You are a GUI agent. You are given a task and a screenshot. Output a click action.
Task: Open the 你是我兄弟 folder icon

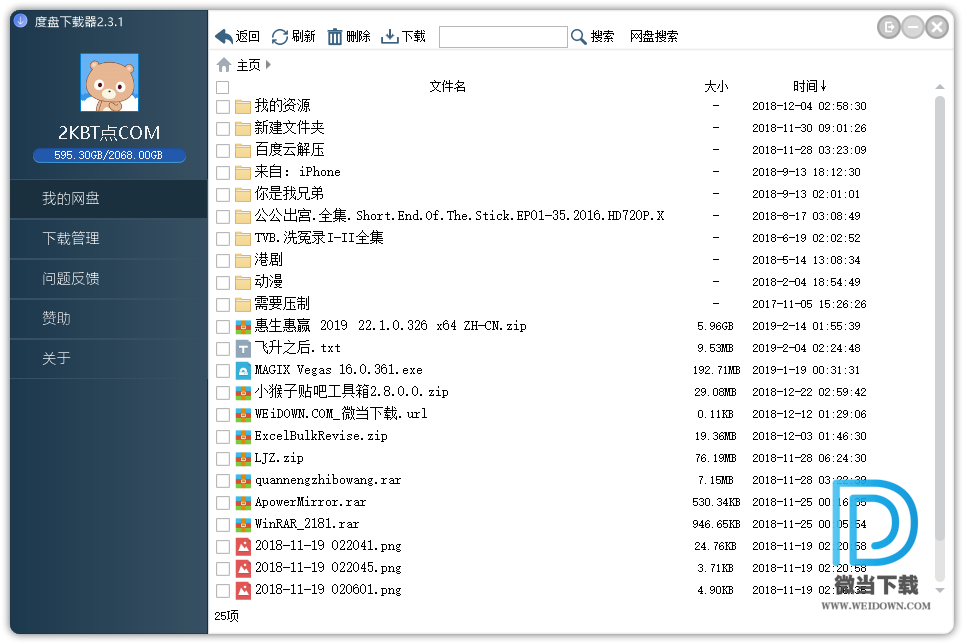pos(243,194)
